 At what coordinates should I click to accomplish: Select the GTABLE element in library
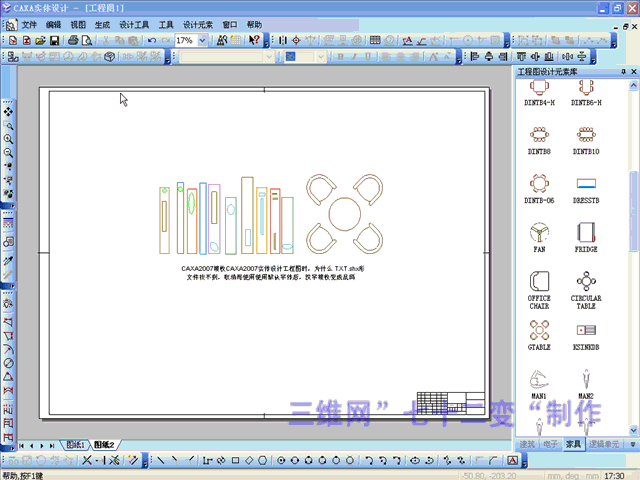pos(539,336)
